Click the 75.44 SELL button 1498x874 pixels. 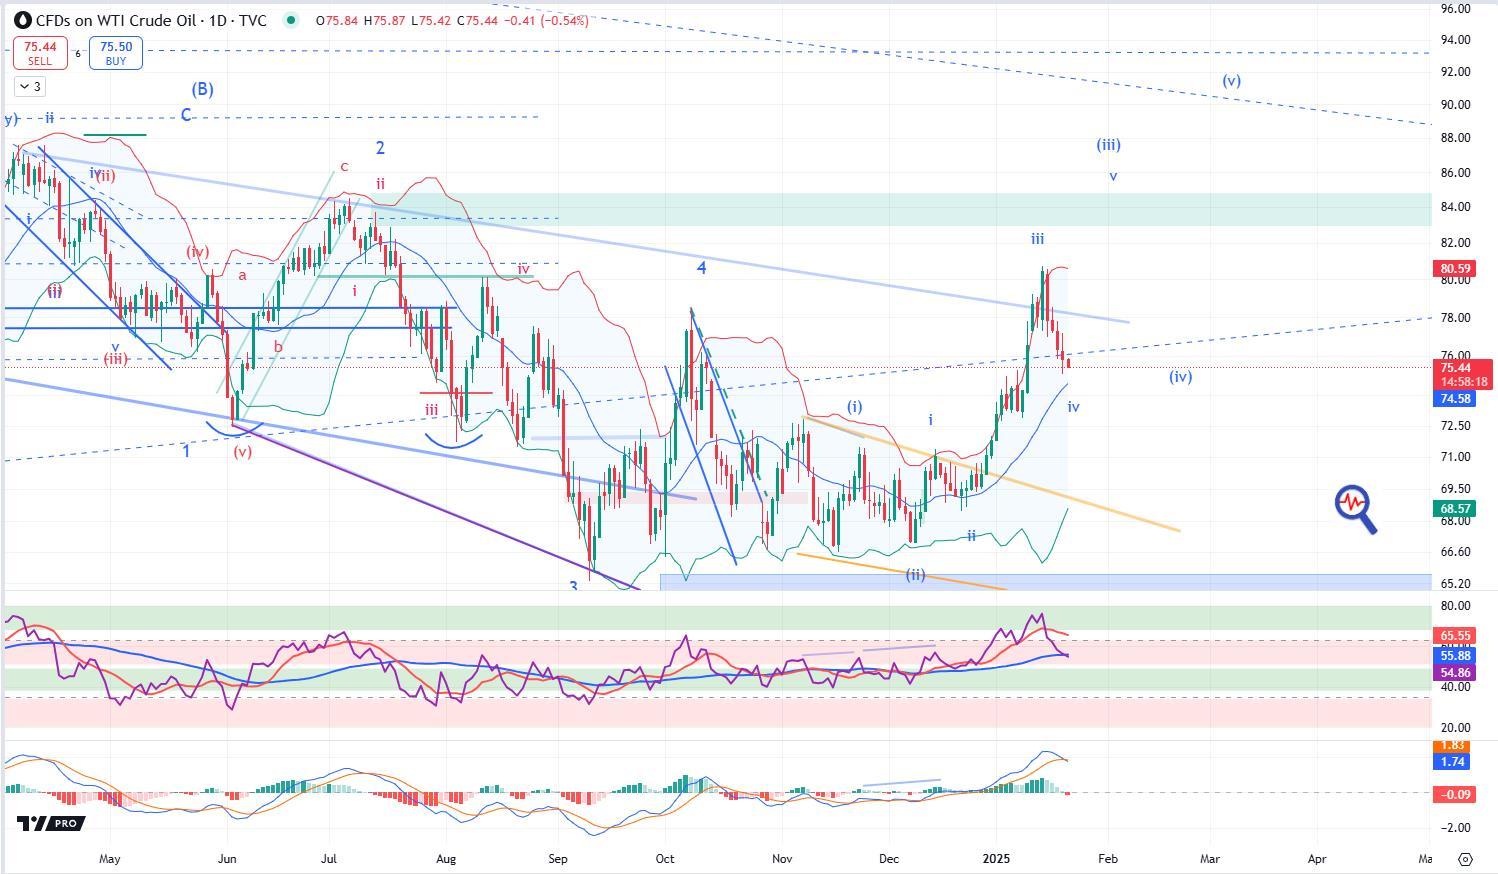coord(40,53)
